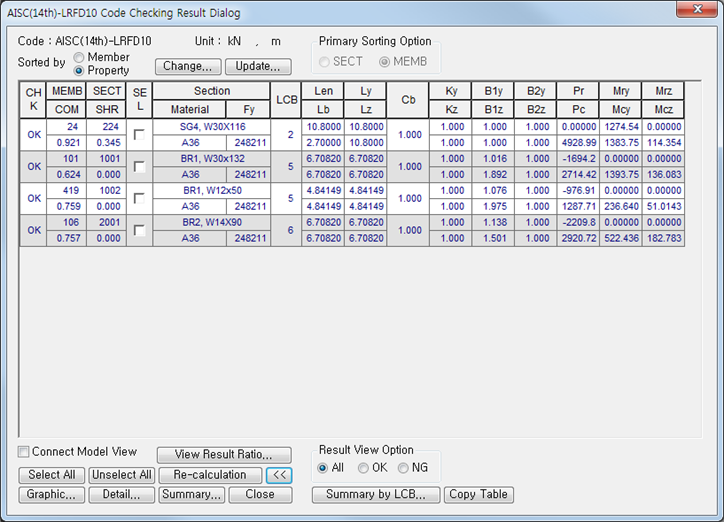Click the SECT column header
Viewport: 724px width, 522px height.
click(107, 91)
